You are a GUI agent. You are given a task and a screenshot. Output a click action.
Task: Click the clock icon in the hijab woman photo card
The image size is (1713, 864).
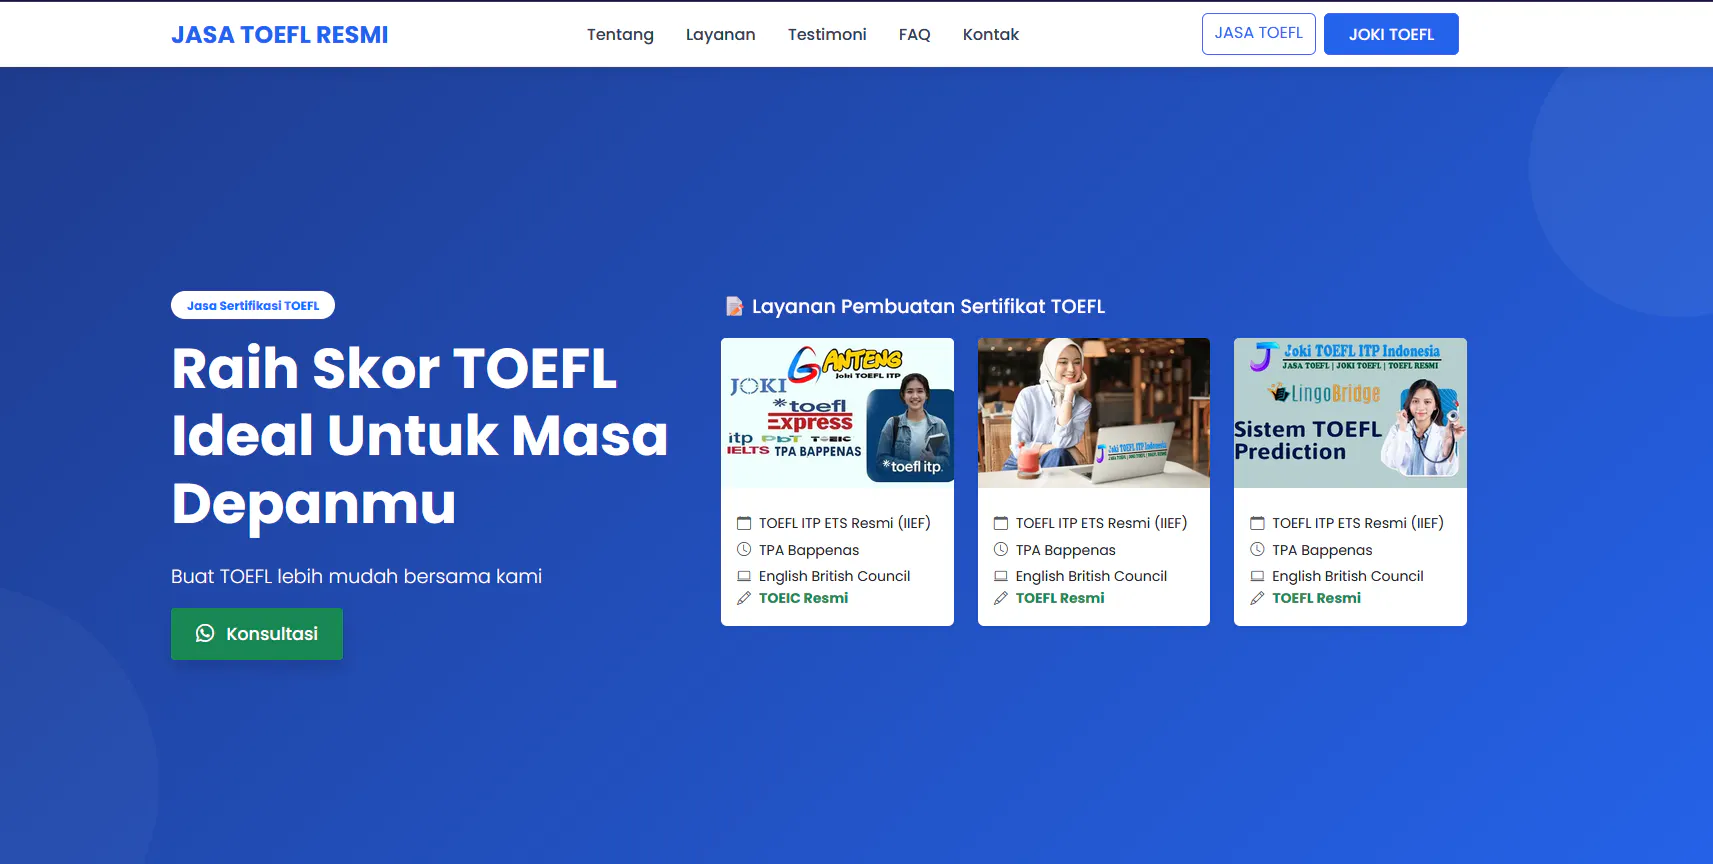[1001, 549]
